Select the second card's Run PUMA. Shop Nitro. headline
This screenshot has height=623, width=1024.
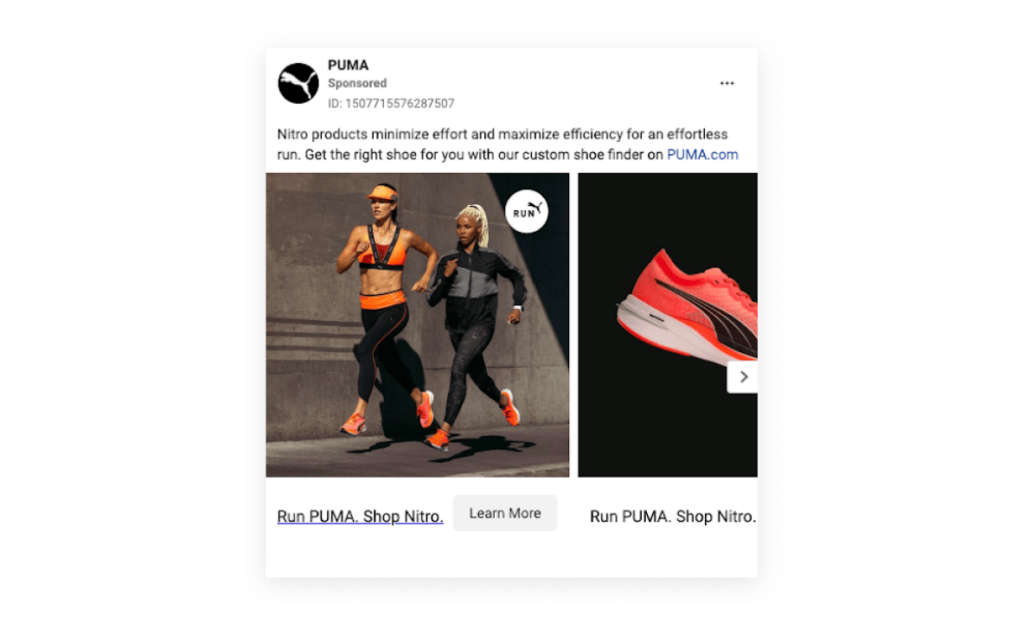(x=673, y=516)
